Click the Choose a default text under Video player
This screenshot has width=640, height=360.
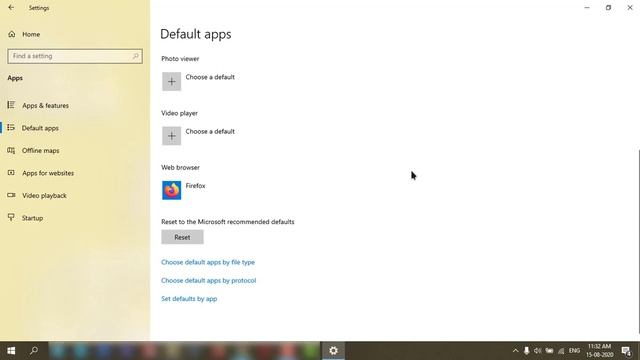click(x=210, y=131)
